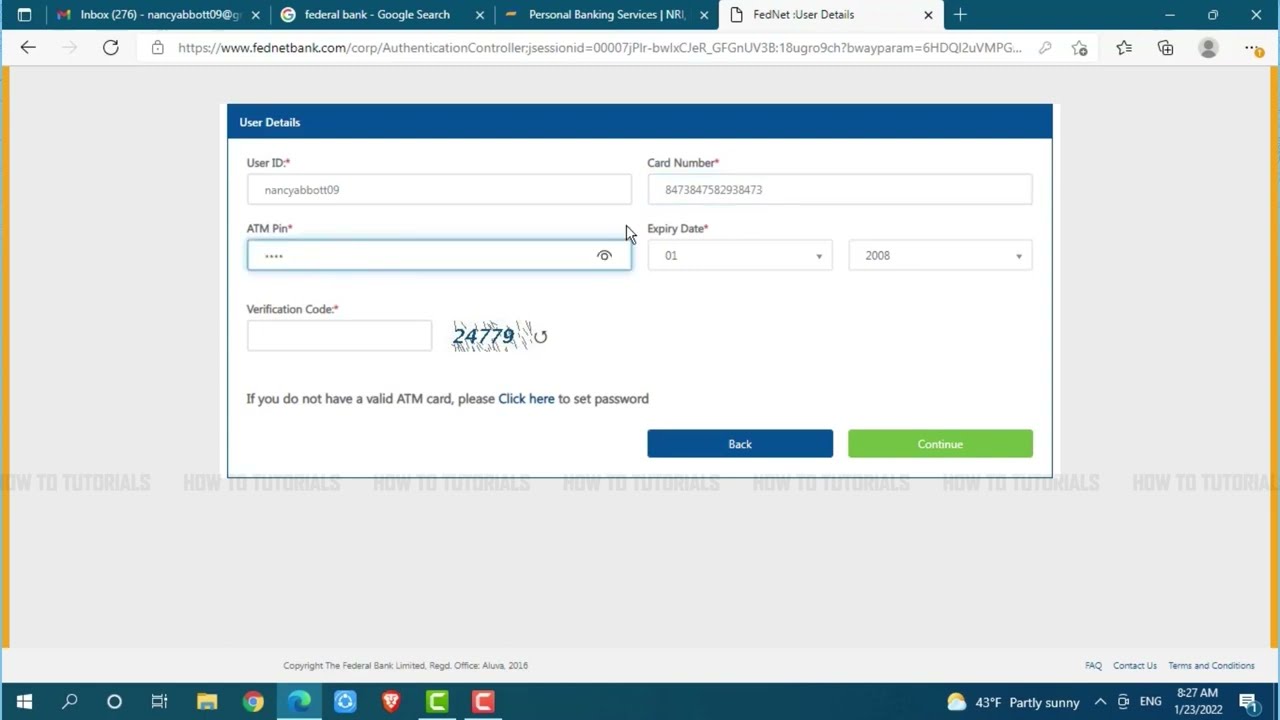View site information lock icon
The image size is (1280, 720).
pyautogui.click(x=158, y=48)
